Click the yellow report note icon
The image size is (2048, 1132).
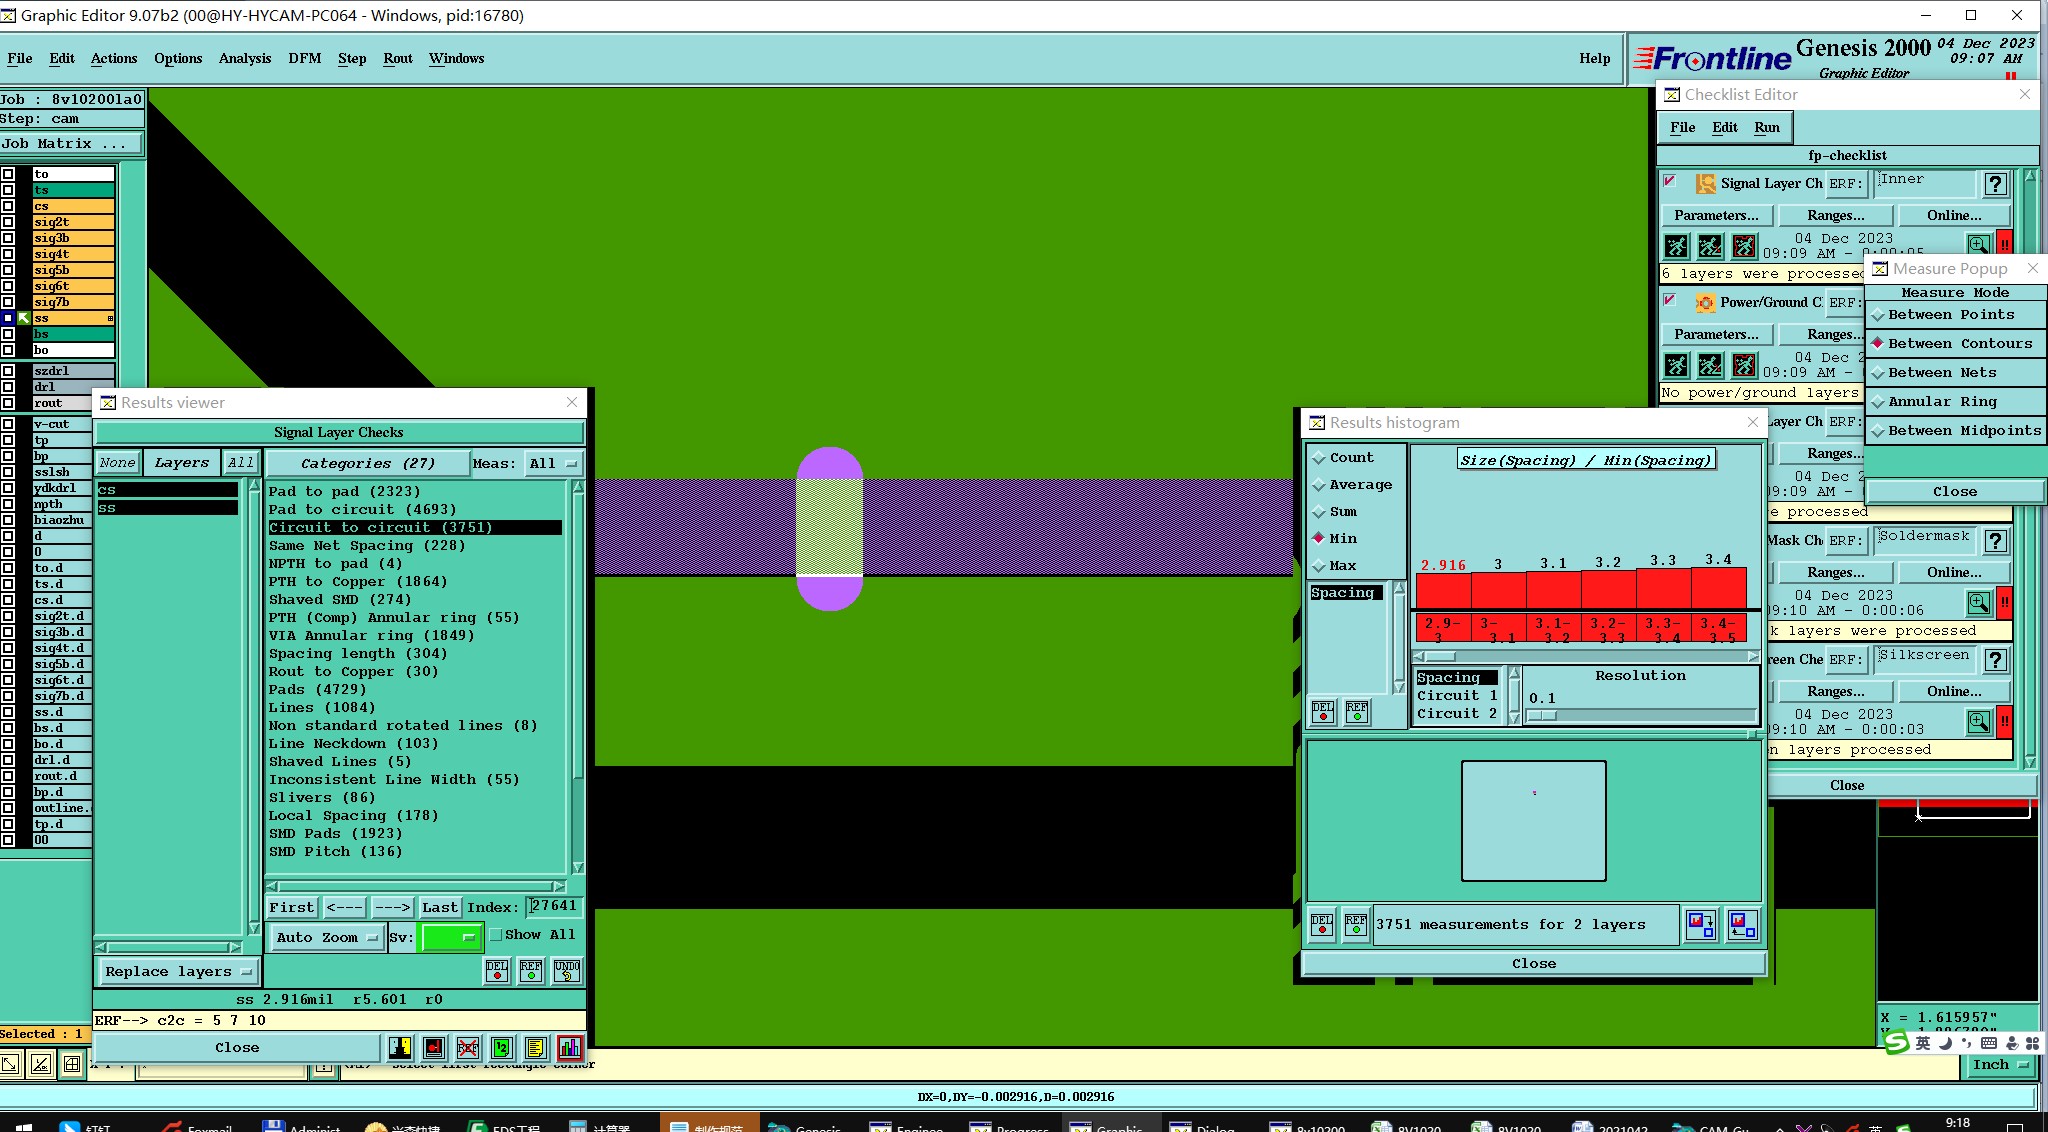(x=535, y=1047)
